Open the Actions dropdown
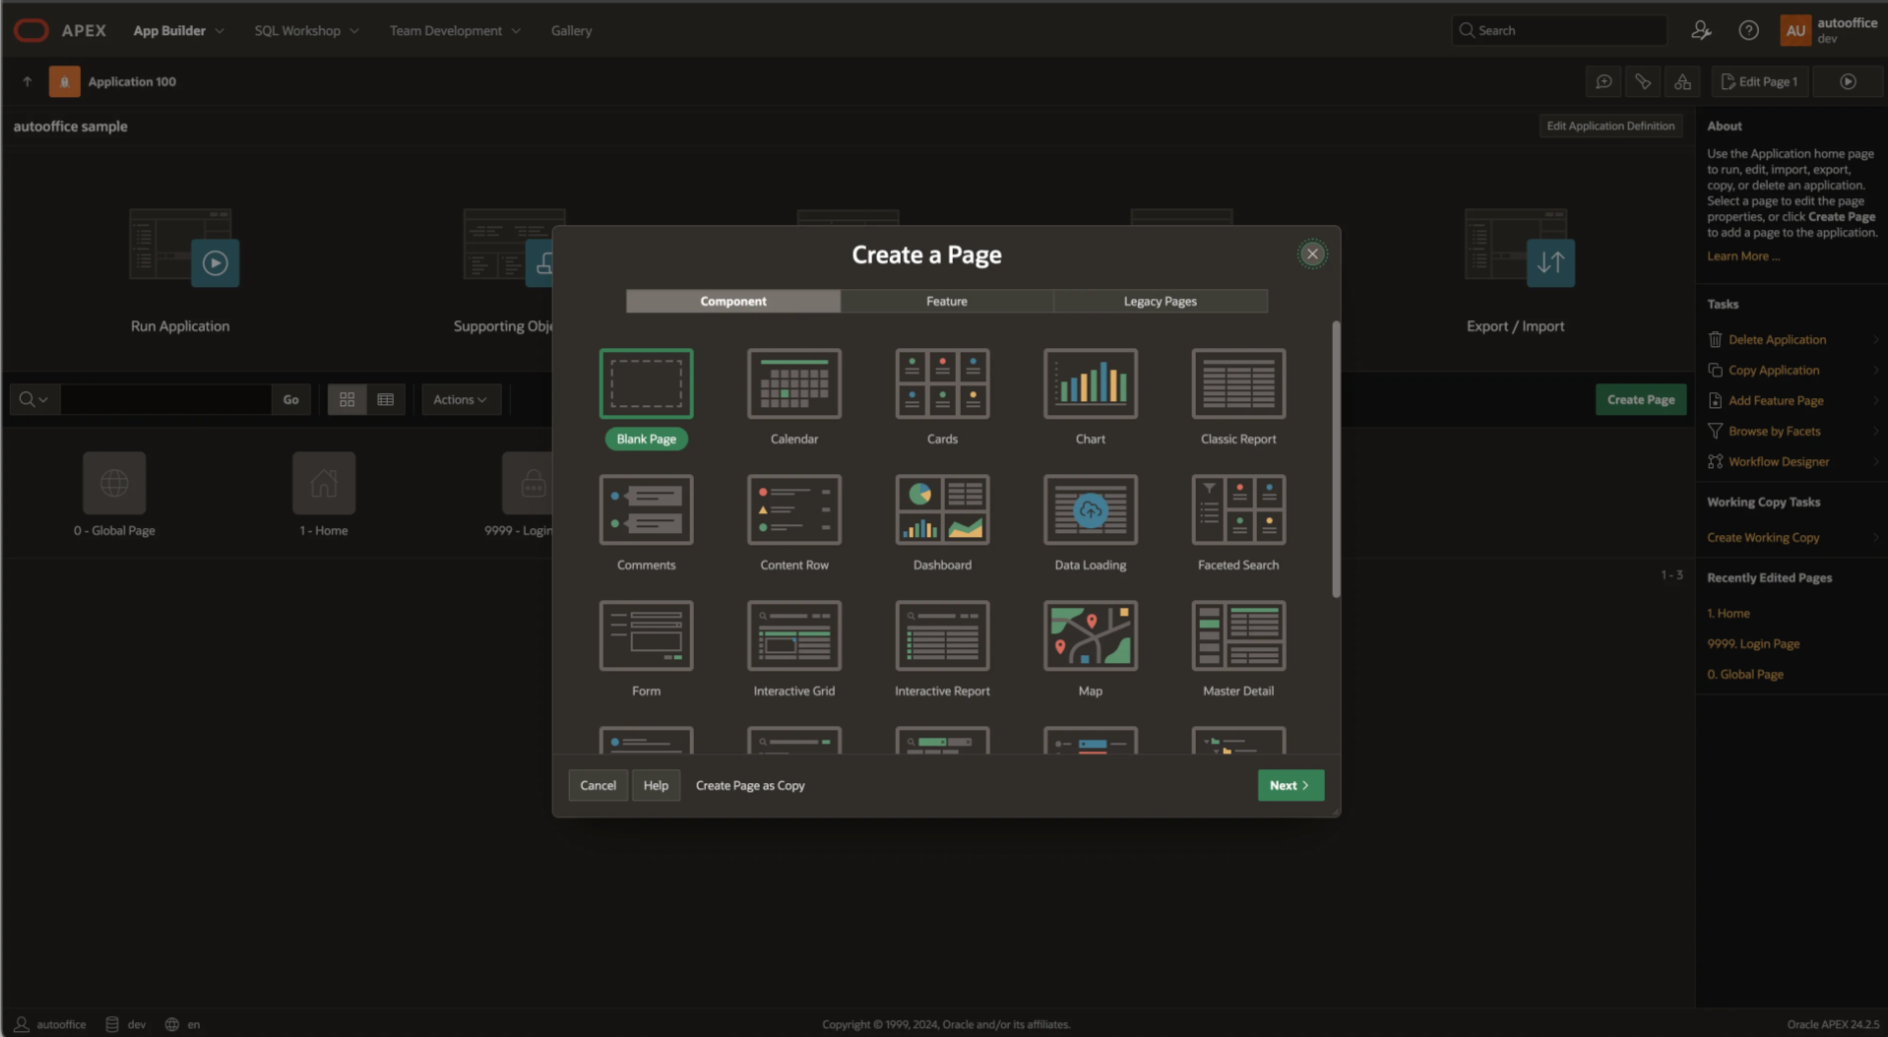Screen dimensions: 1888x1037 point(460,399)
